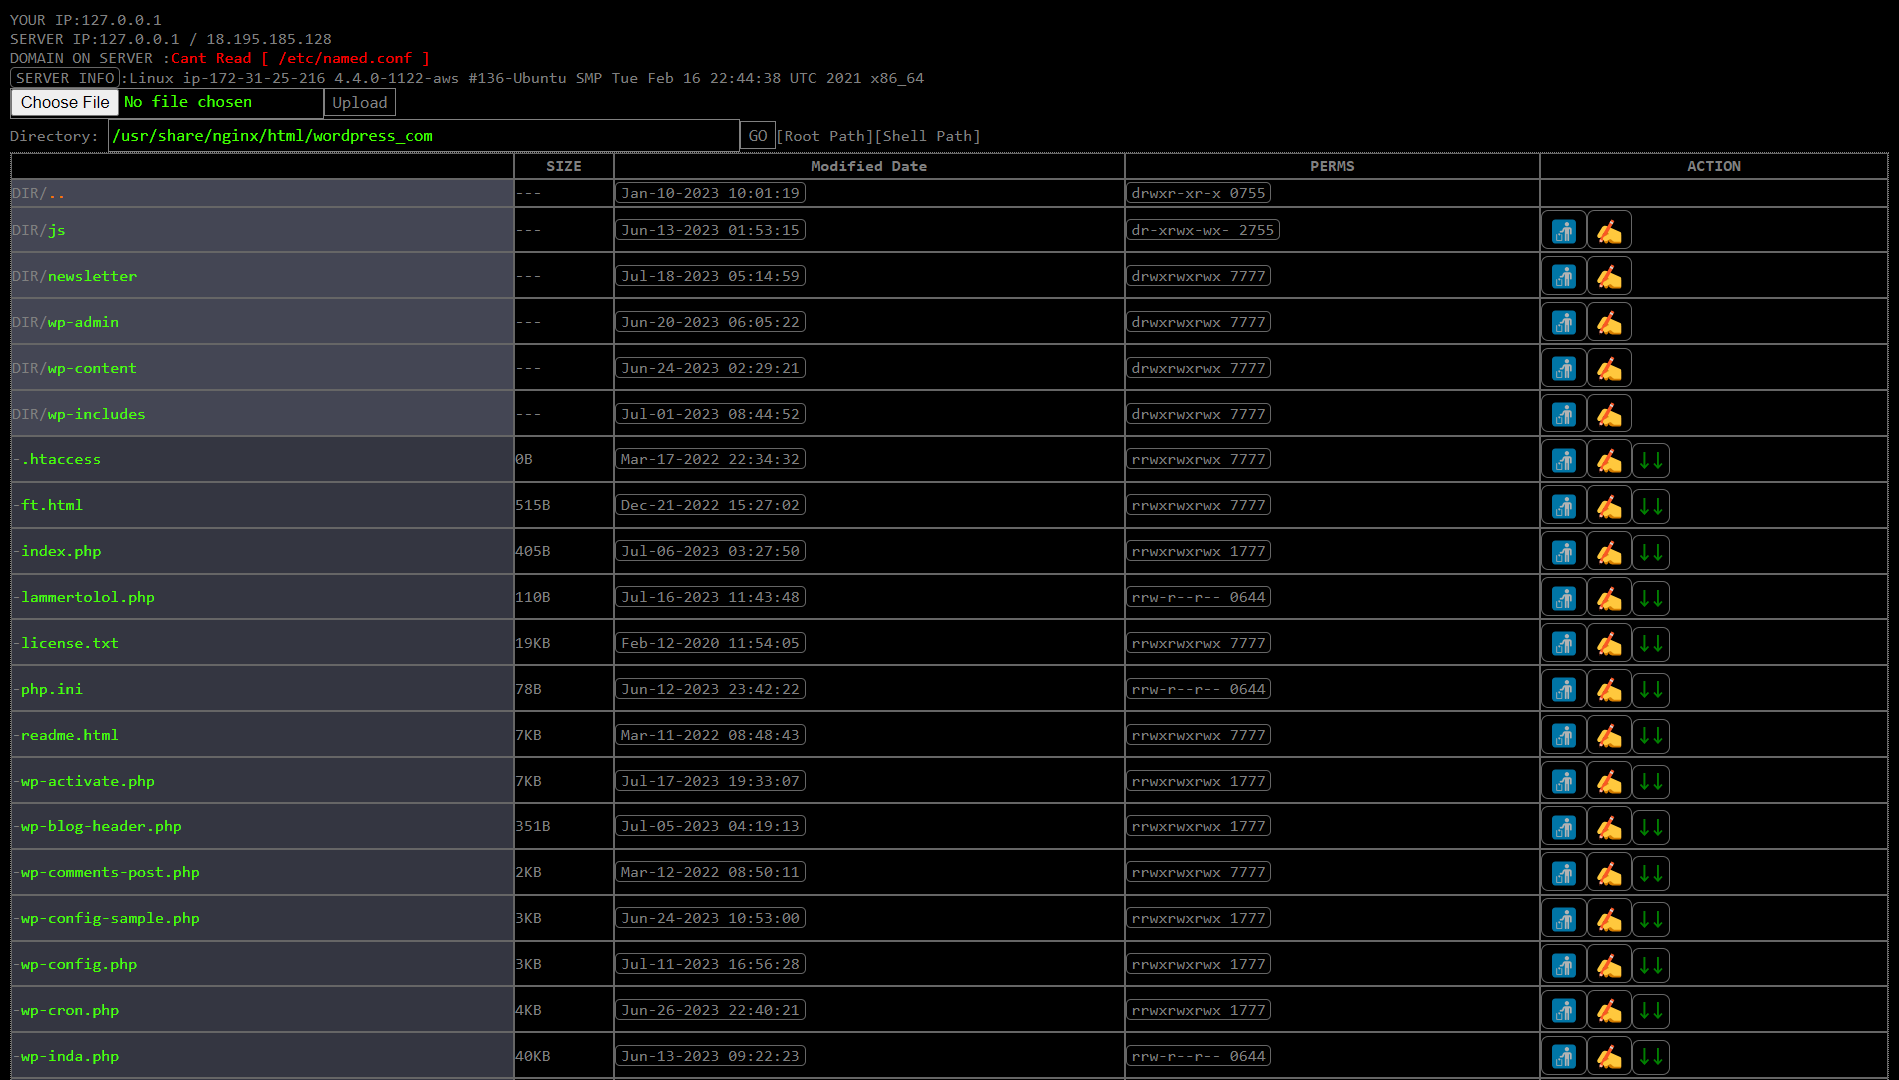Edit .htaccess with the pencil icon
This screenshot has width=1899, height=1080.
coord(1609,460)
